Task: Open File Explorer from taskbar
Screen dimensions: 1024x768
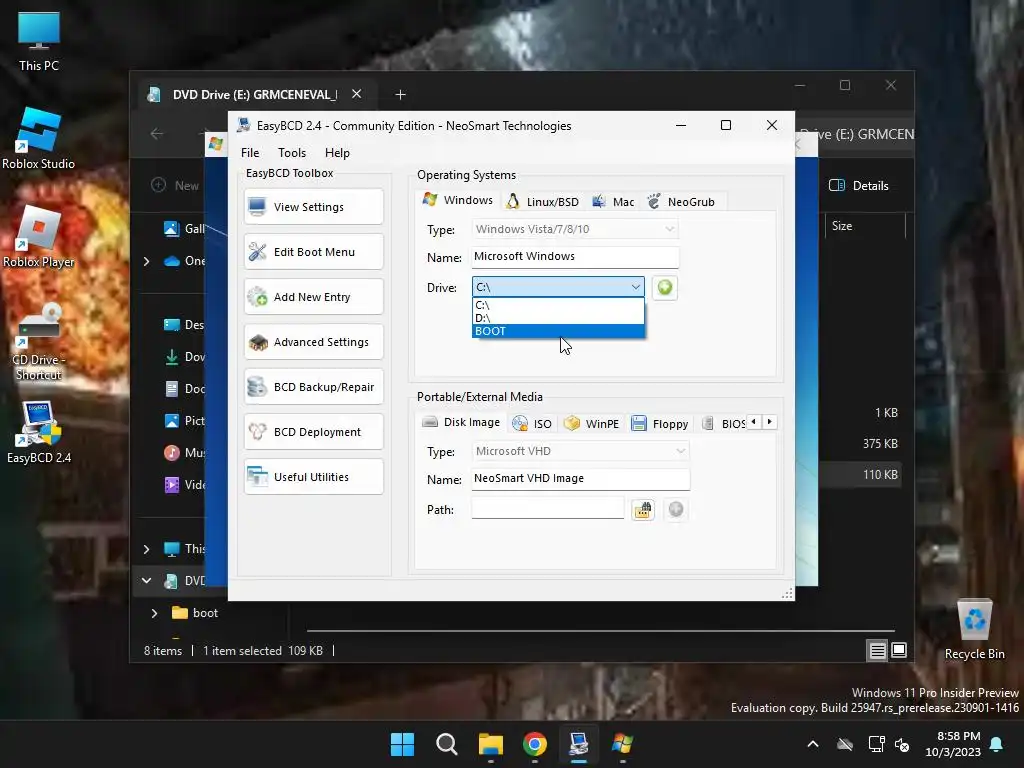Action: pos(490,744)
